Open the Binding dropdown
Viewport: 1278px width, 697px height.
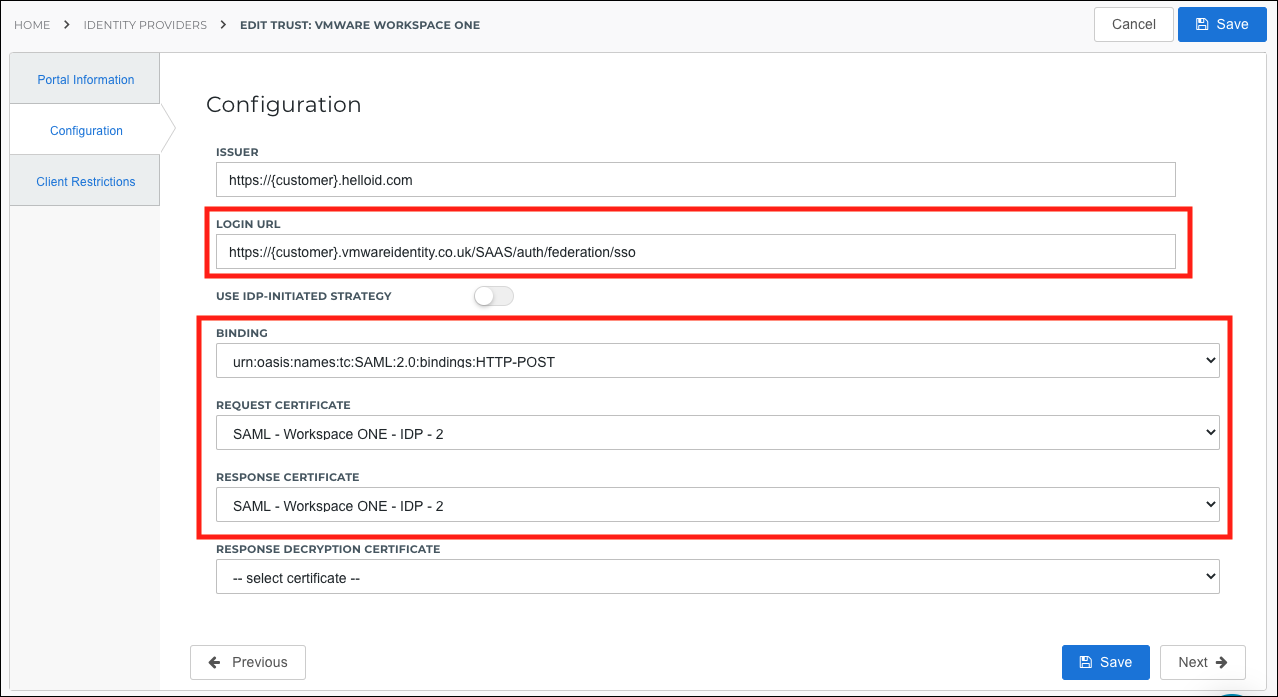pyautogui.click(x=718, y=361)
